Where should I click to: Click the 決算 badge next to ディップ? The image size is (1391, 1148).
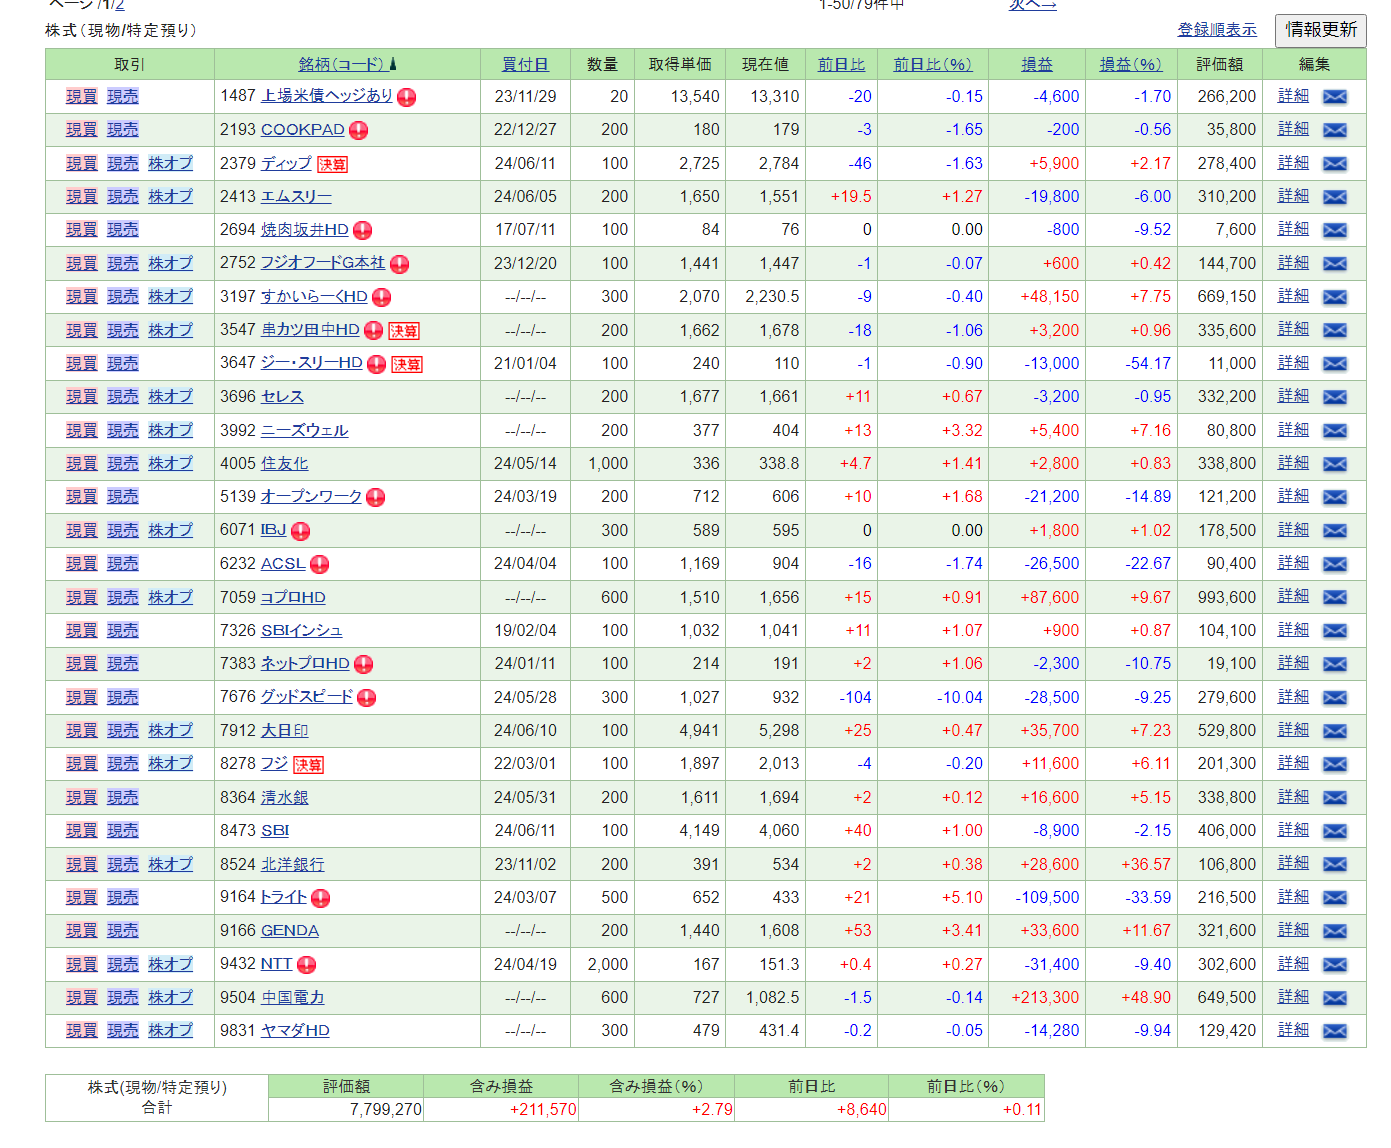(x=333, y=165)
